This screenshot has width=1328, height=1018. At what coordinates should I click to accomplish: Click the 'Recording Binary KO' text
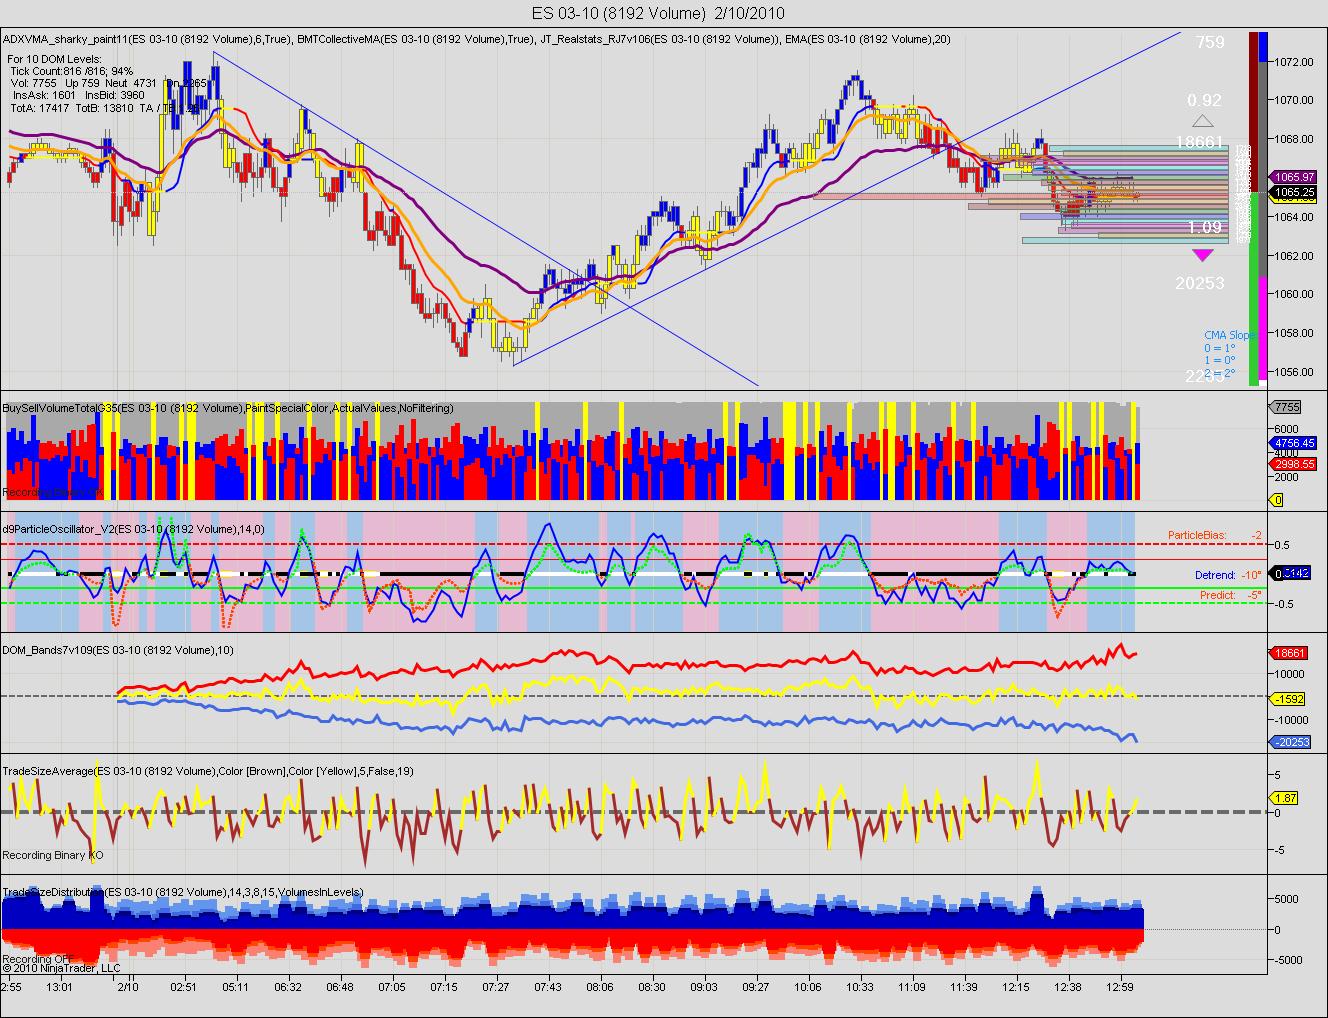pyautogui.click(x=53, y=855)
